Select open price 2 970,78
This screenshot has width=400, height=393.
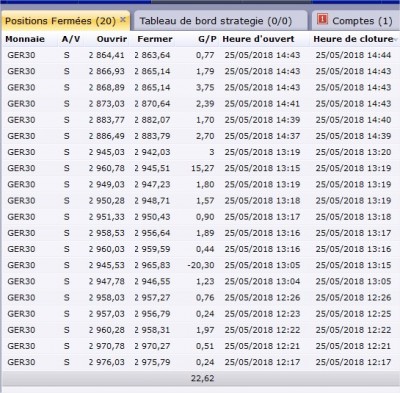(x=107, y=346)
